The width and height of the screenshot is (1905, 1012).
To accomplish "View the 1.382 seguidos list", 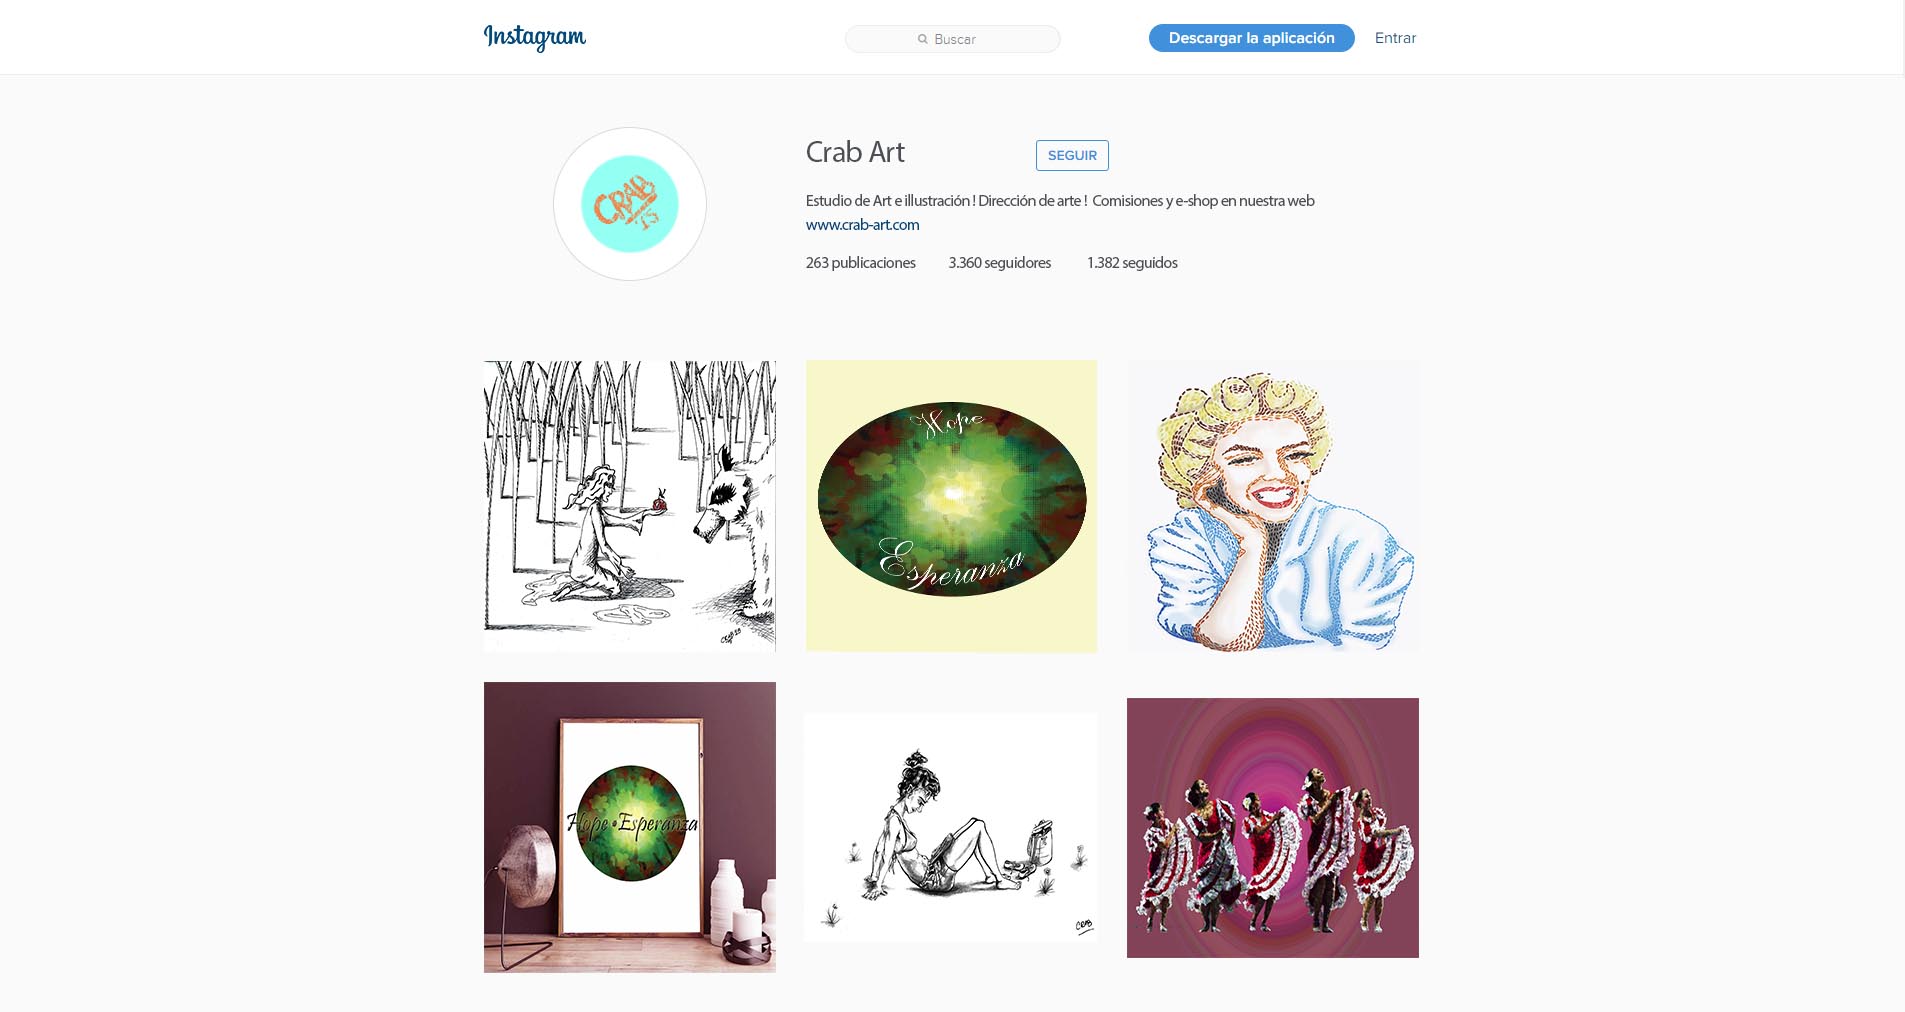I will (x=1132, y=263).
